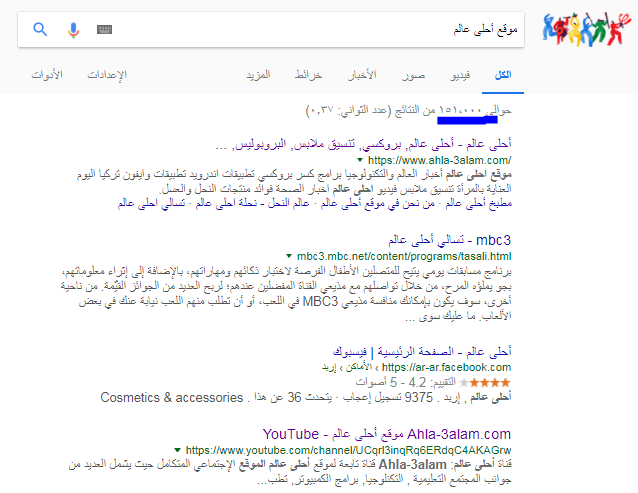This screenshot has height=493, width=638.
Task: Open the on-screen keyboard icon
Action: click(x=104, y=29)
